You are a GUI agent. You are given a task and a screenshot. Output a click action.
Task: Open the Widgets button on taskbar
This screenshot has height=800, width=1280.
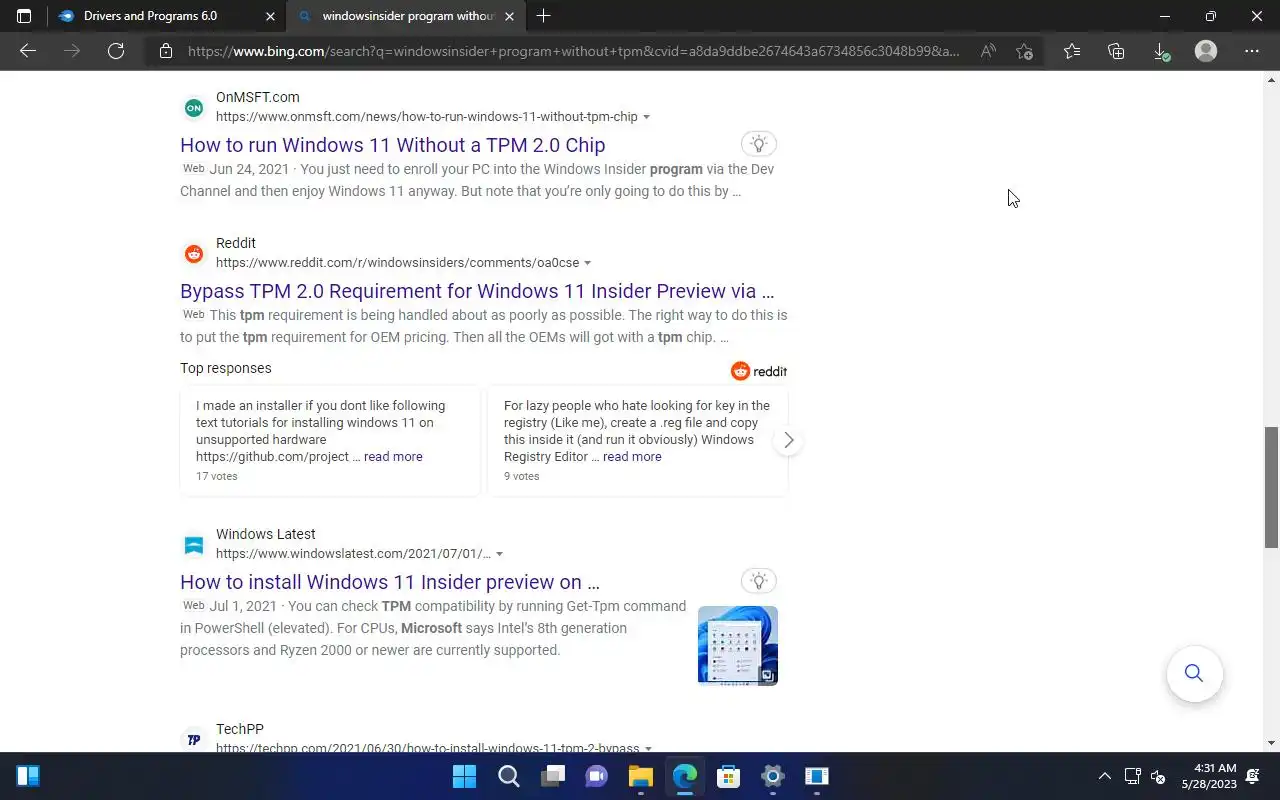28,776
